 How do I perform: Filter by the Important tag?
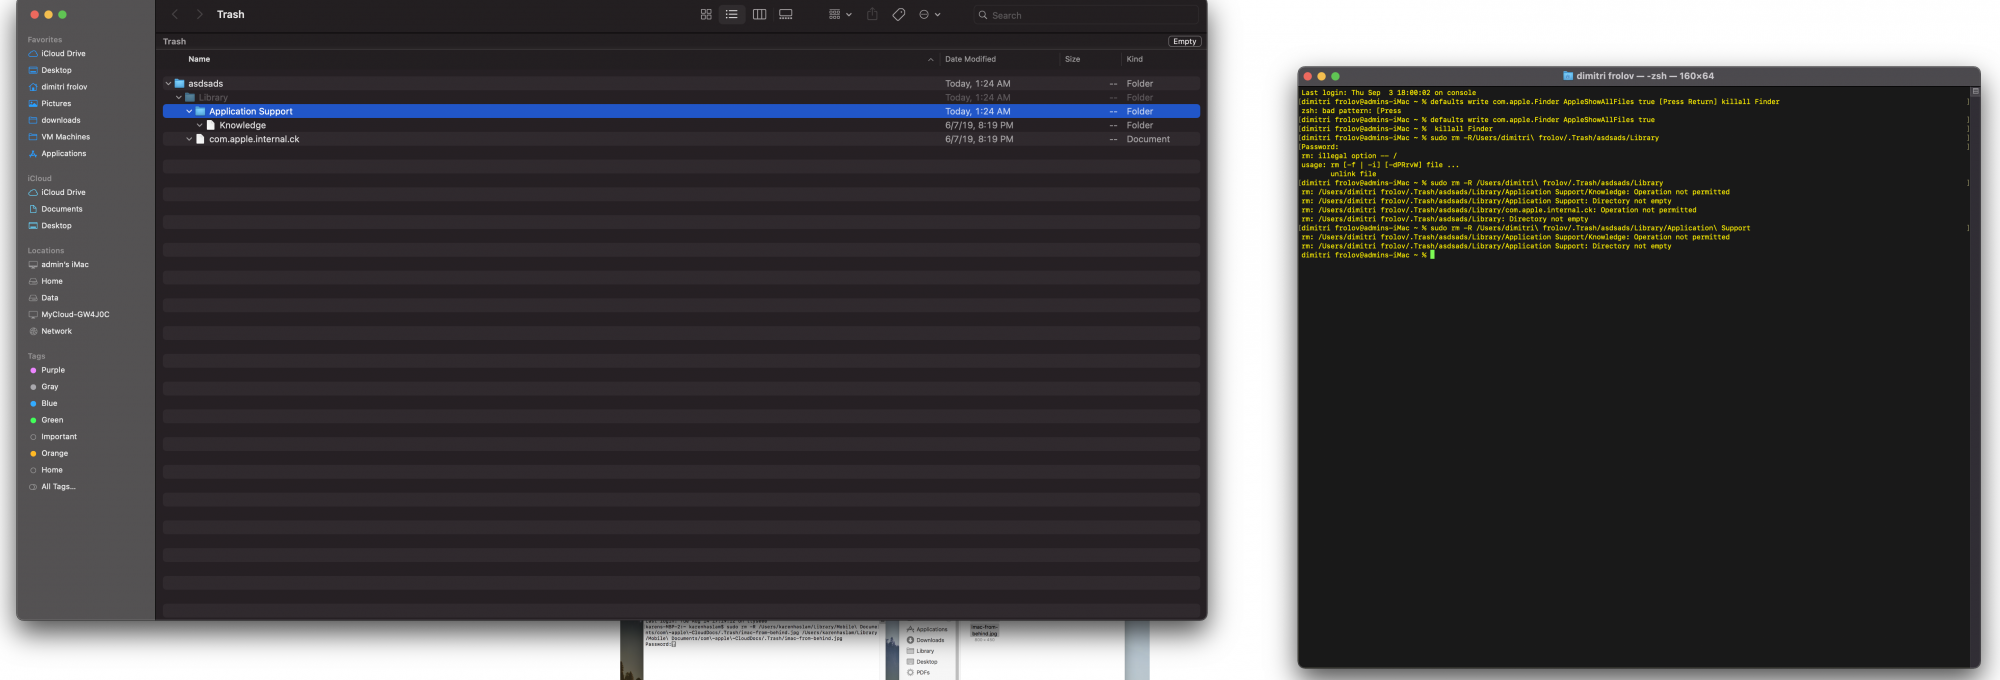59,437
